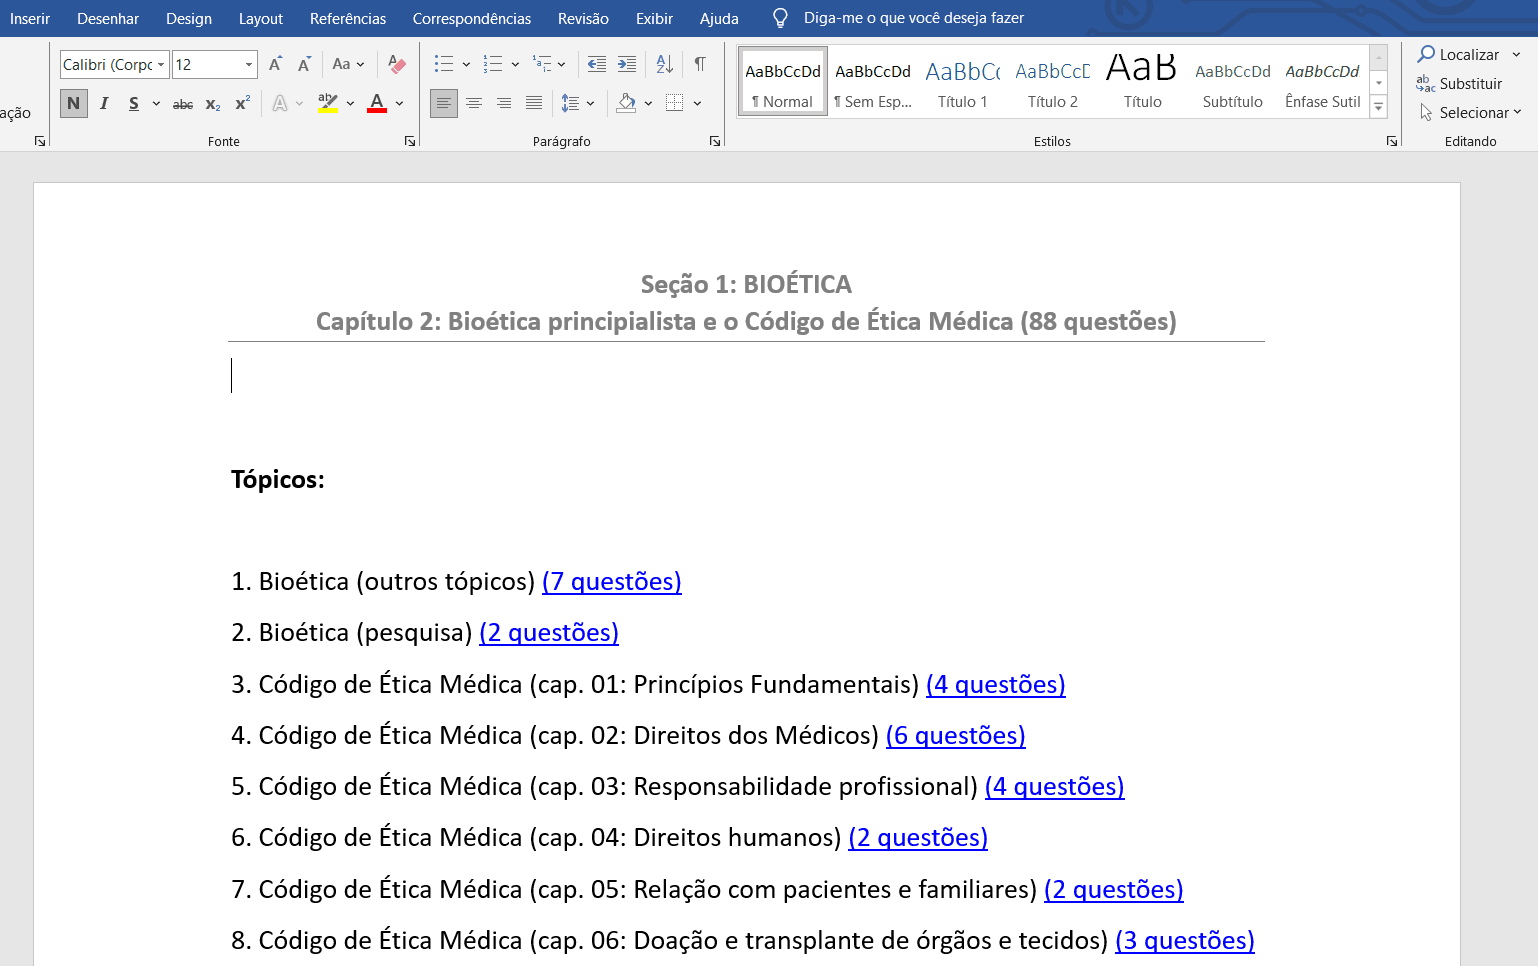Apply subscript formatting
1538x966 pixels.
click(x=213, y=103)
